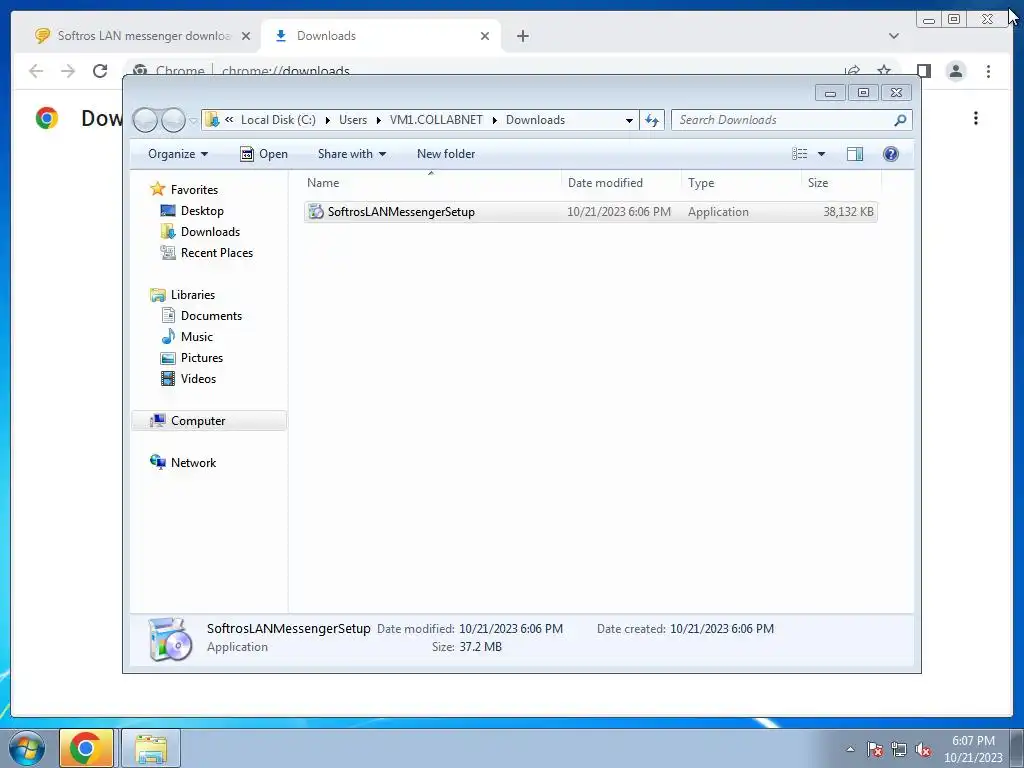Screen dimensions: 1024x768
Task: Select SoftrosLANMessengerSetup file row
Action: (x=590, y=212)
